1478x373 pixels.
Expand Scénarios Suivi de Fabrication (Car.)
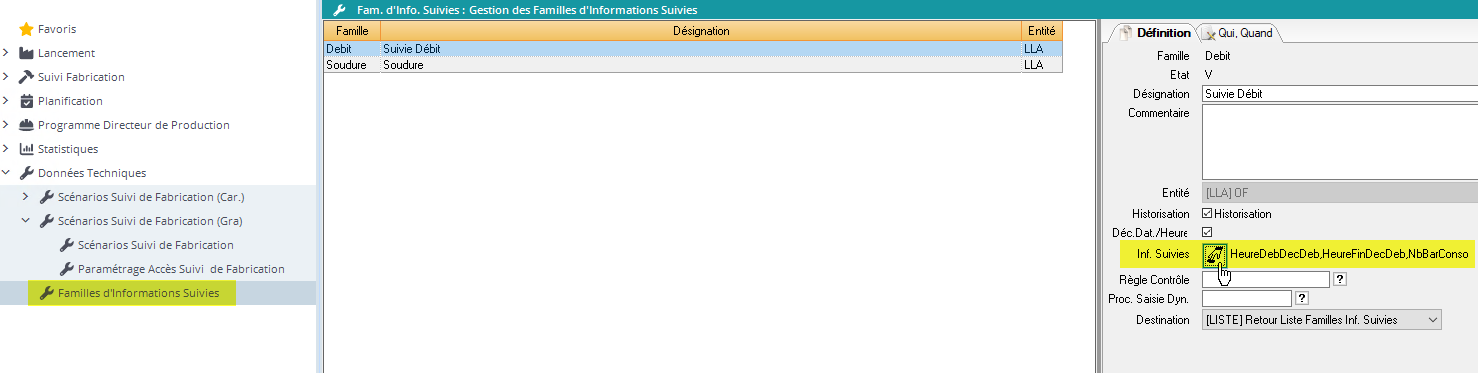click(26, 197)
